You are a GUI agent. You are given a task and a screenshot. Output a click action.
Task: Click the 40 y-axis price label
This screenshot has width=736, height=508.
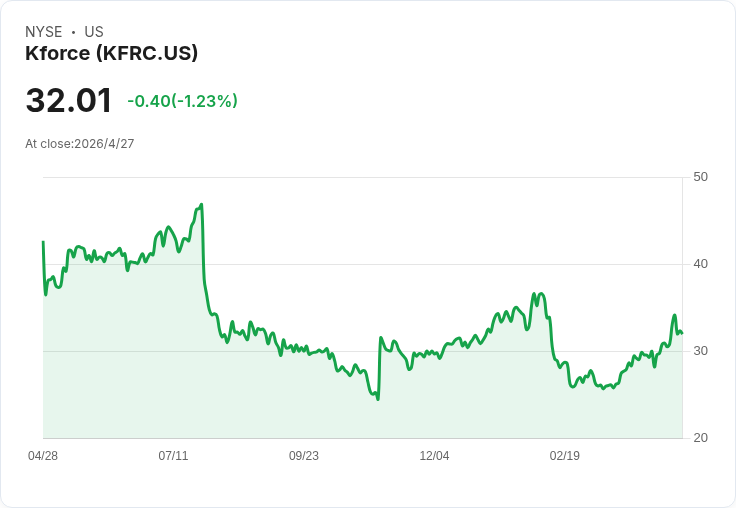pyautogui.click(x=700, y=264)
